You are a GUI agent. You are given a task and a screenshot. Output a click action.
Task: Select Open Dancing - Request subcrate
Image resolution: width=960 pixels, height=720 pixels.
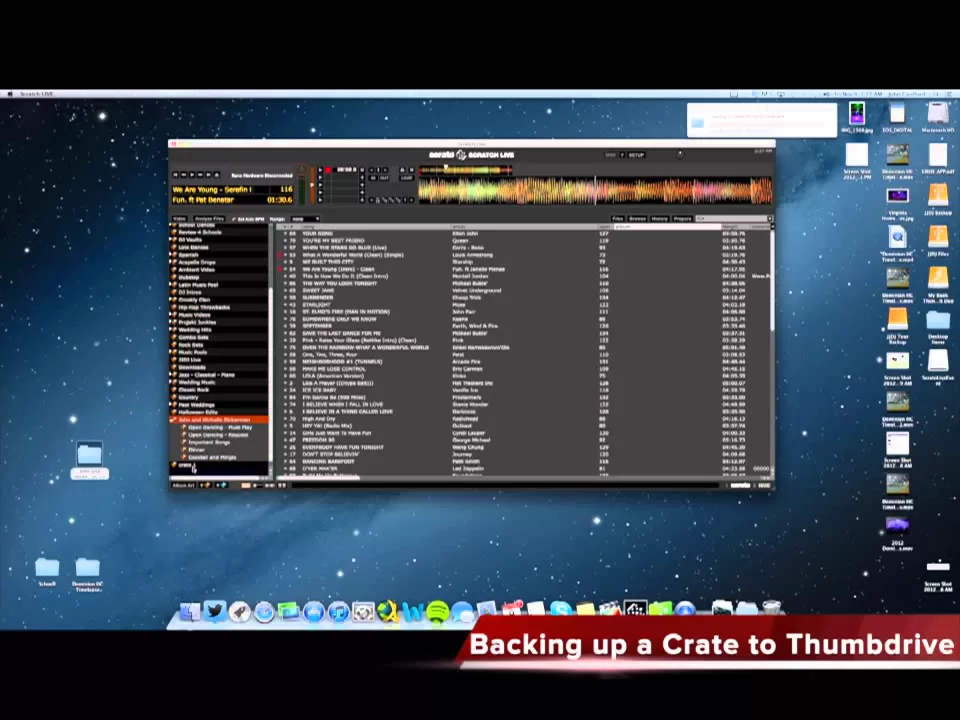coord(218,435)
